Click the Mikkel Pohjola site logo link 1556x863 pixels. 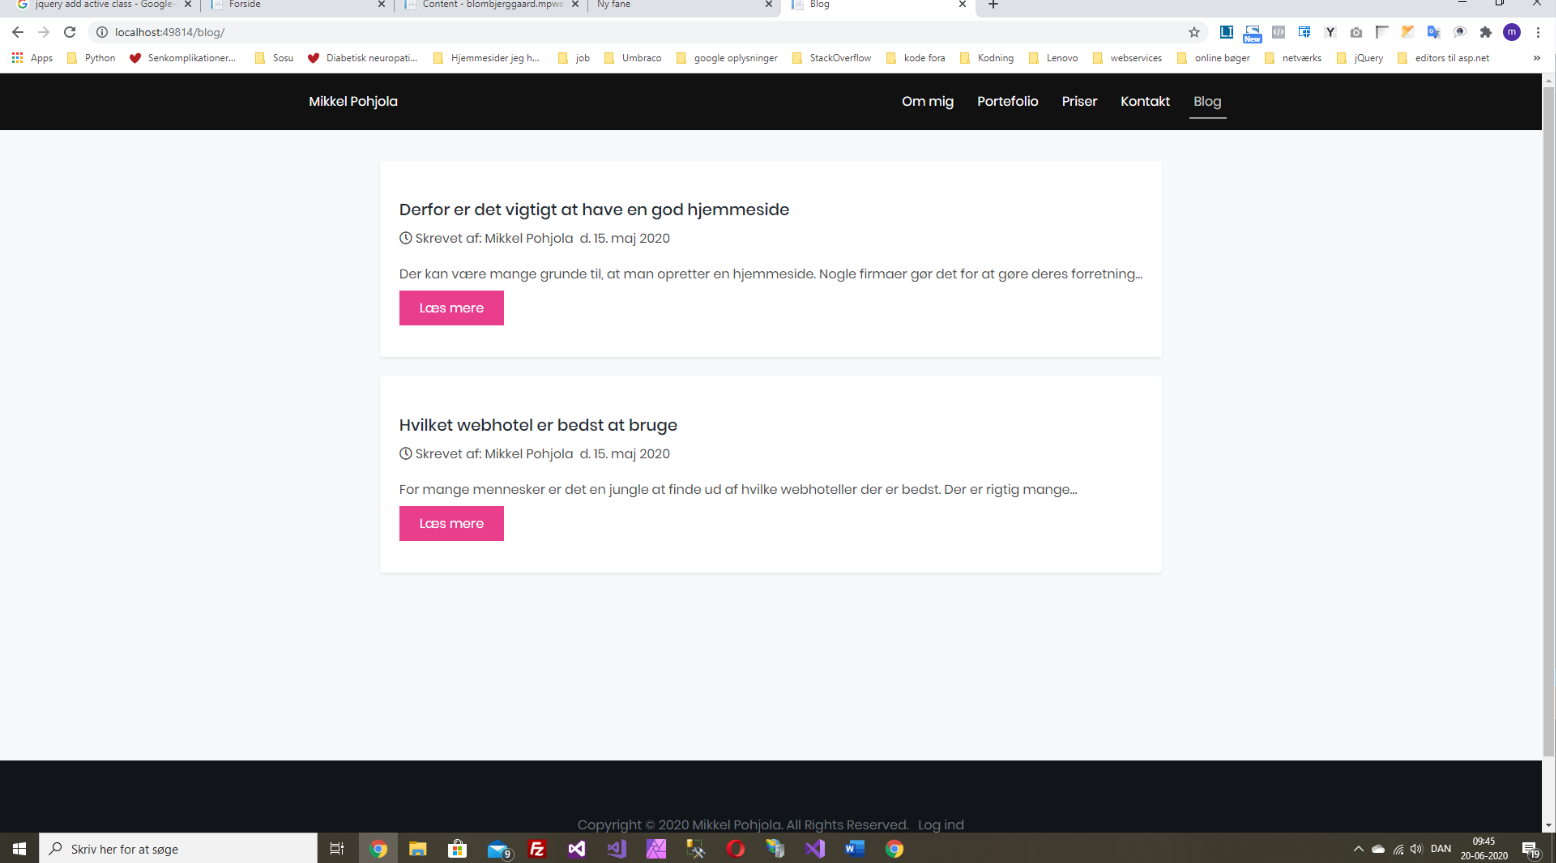pos(353,101)
